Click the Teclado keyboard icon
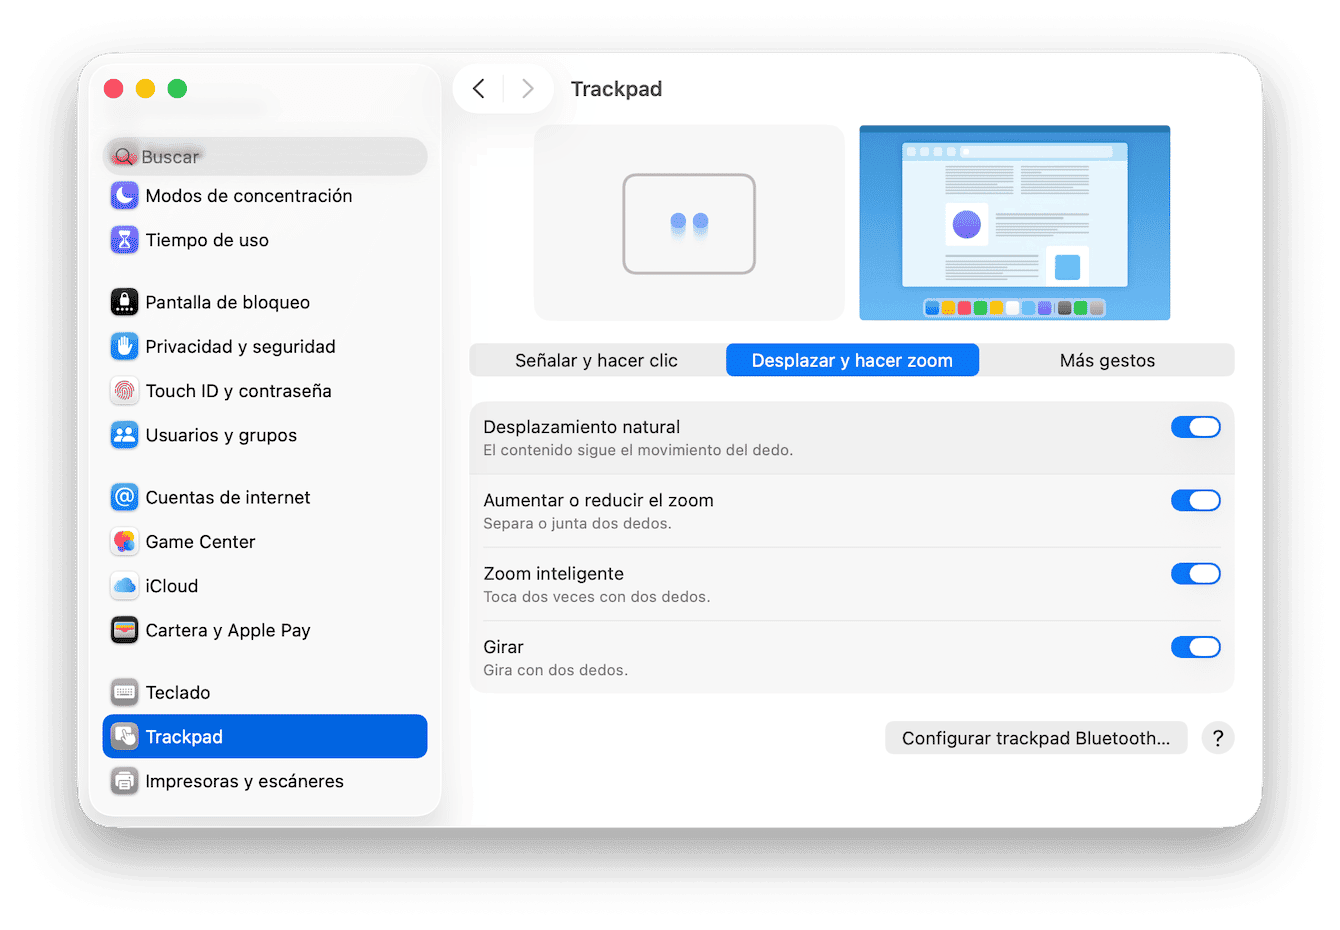The image size is (1340, 930). 124,692
